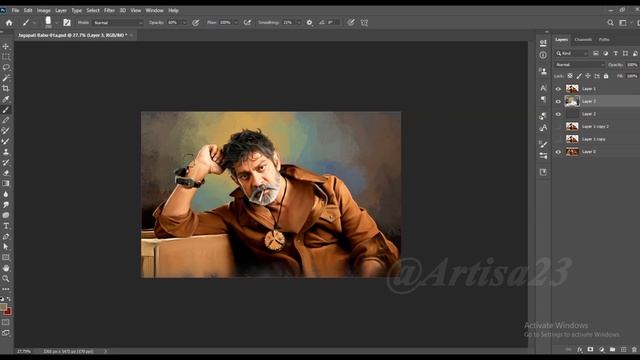The width and height of the screenshot is (640, 360).
Task: Toggle lock all padlock icon
Action: (x=606, y=76)
